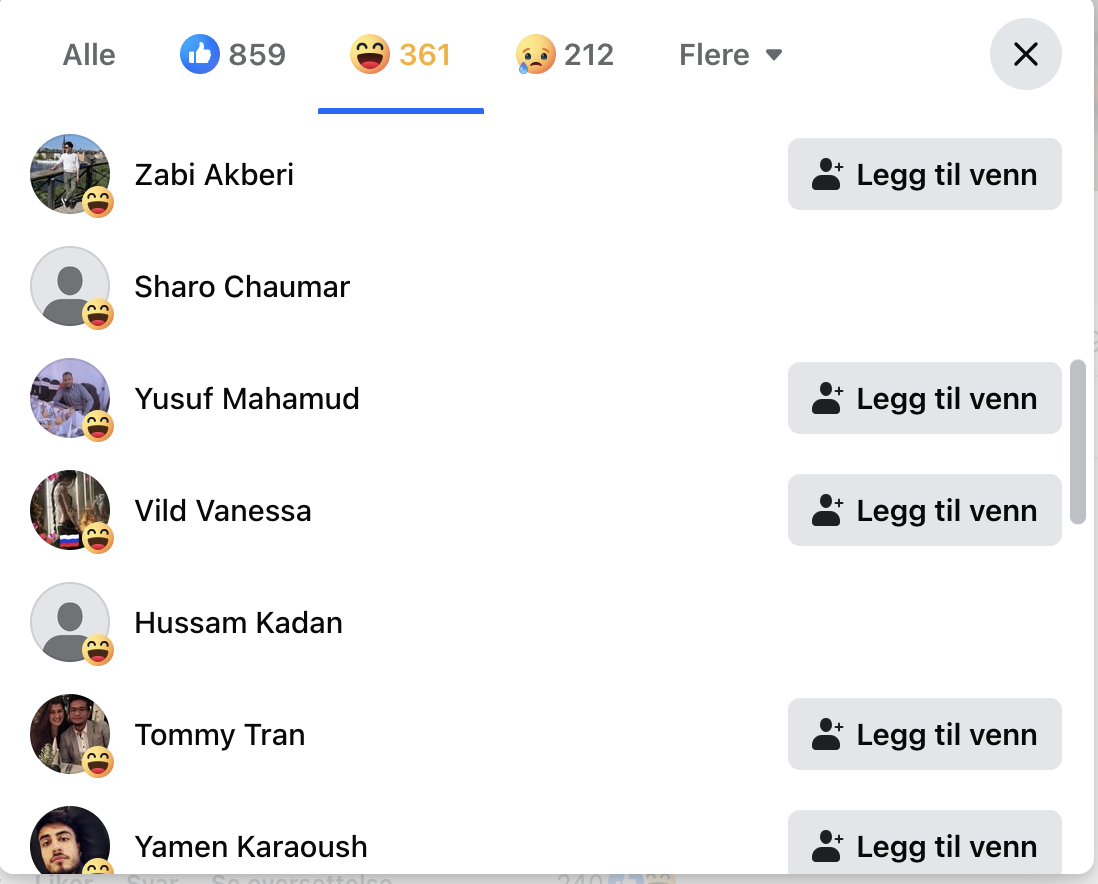Viewport: 1098px width, 884px height.
Task: Close the reactions dialog
Action: tap(1025, 54)
